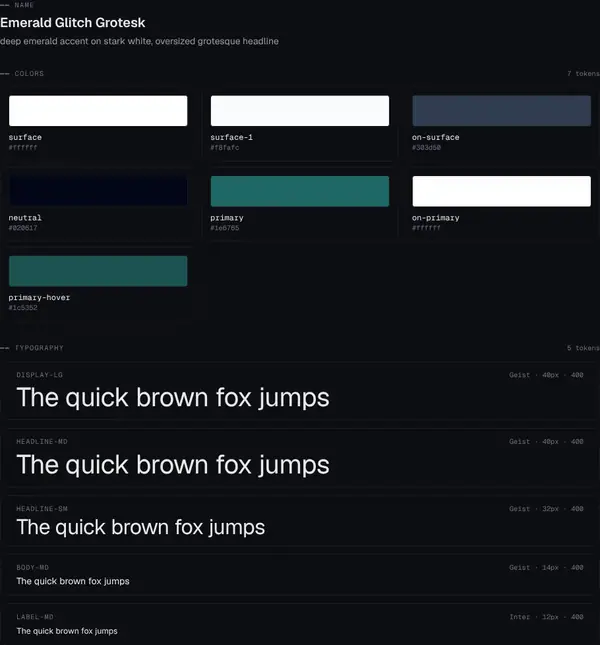
Task: Click the hex value under 'primary-hover'
Action: [x=23, y=307]
